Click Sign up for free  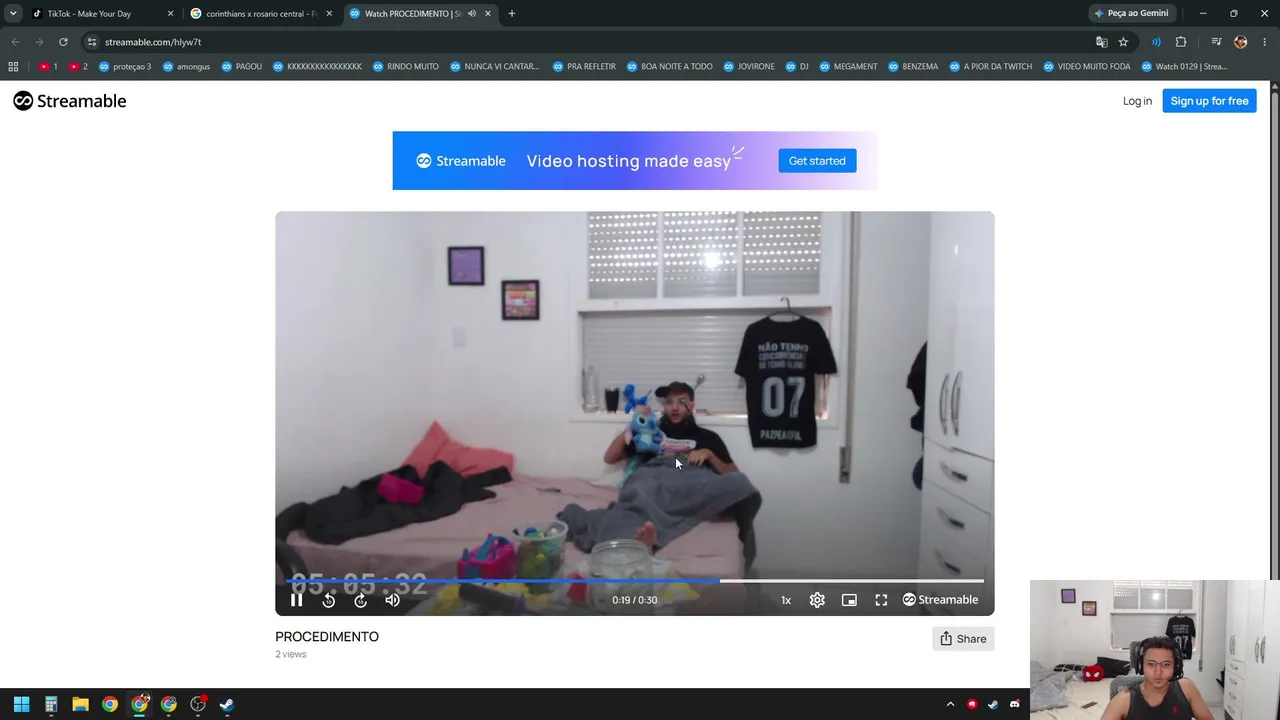1209,101
